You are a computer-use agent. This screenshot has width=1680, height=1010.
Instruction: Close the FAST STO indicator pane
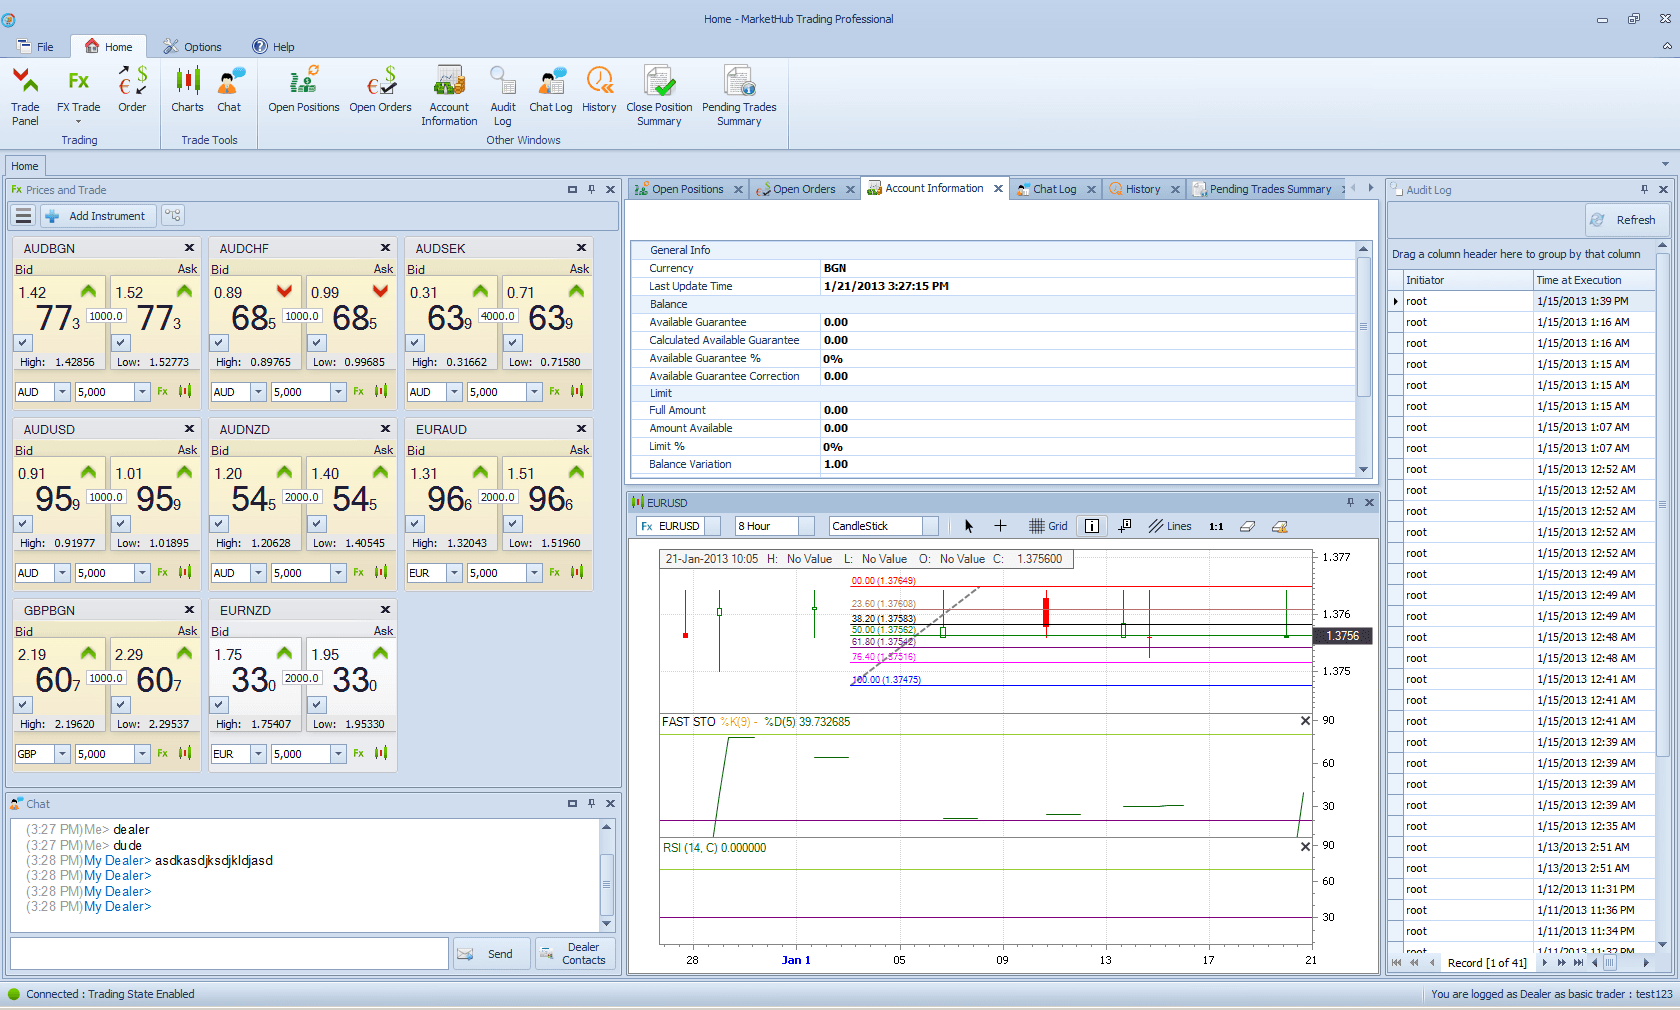1305,721
